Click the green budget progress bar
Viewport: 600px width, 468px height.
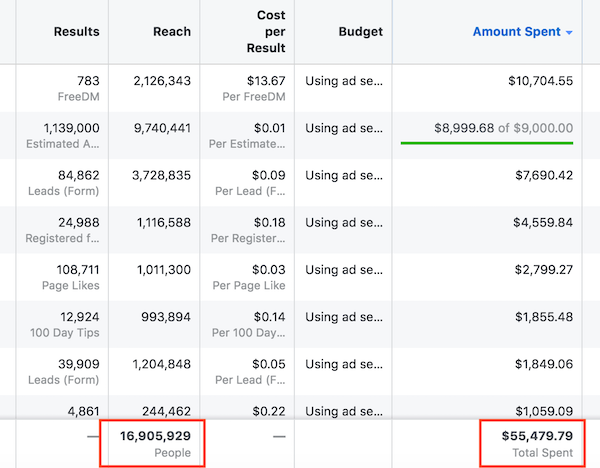pyautogui.click(x=487, y=143)
